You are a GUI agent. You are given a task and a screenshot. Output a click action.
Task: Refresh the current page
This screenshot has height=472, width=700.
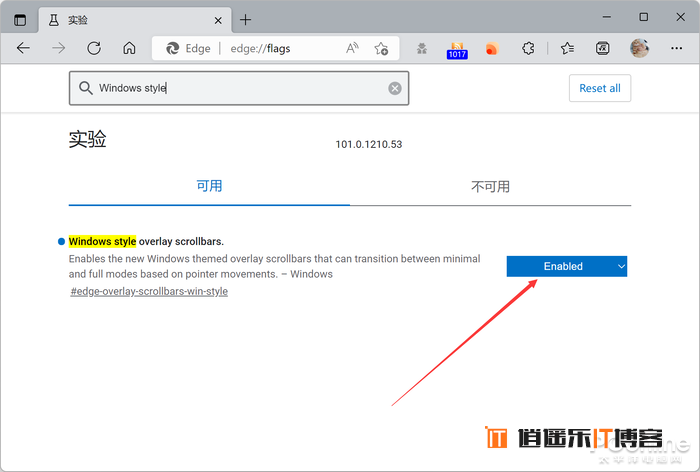[94, 48]
